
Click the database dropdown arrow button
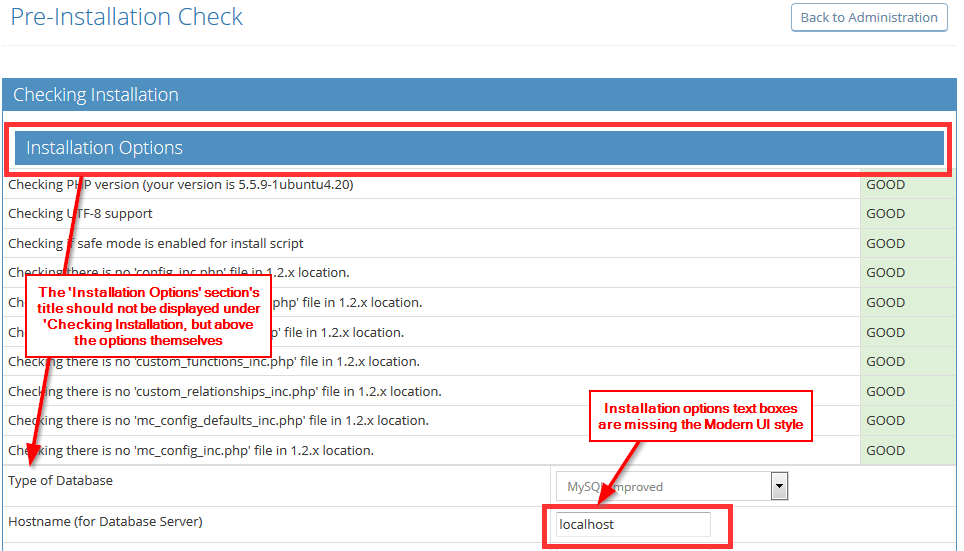[779, 487]
